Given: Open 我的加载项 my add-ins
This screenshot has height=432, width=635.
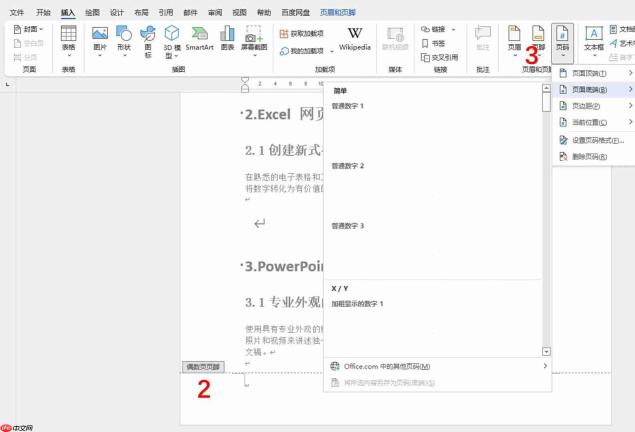Looking at the screenshot, I should click(307, 51).
